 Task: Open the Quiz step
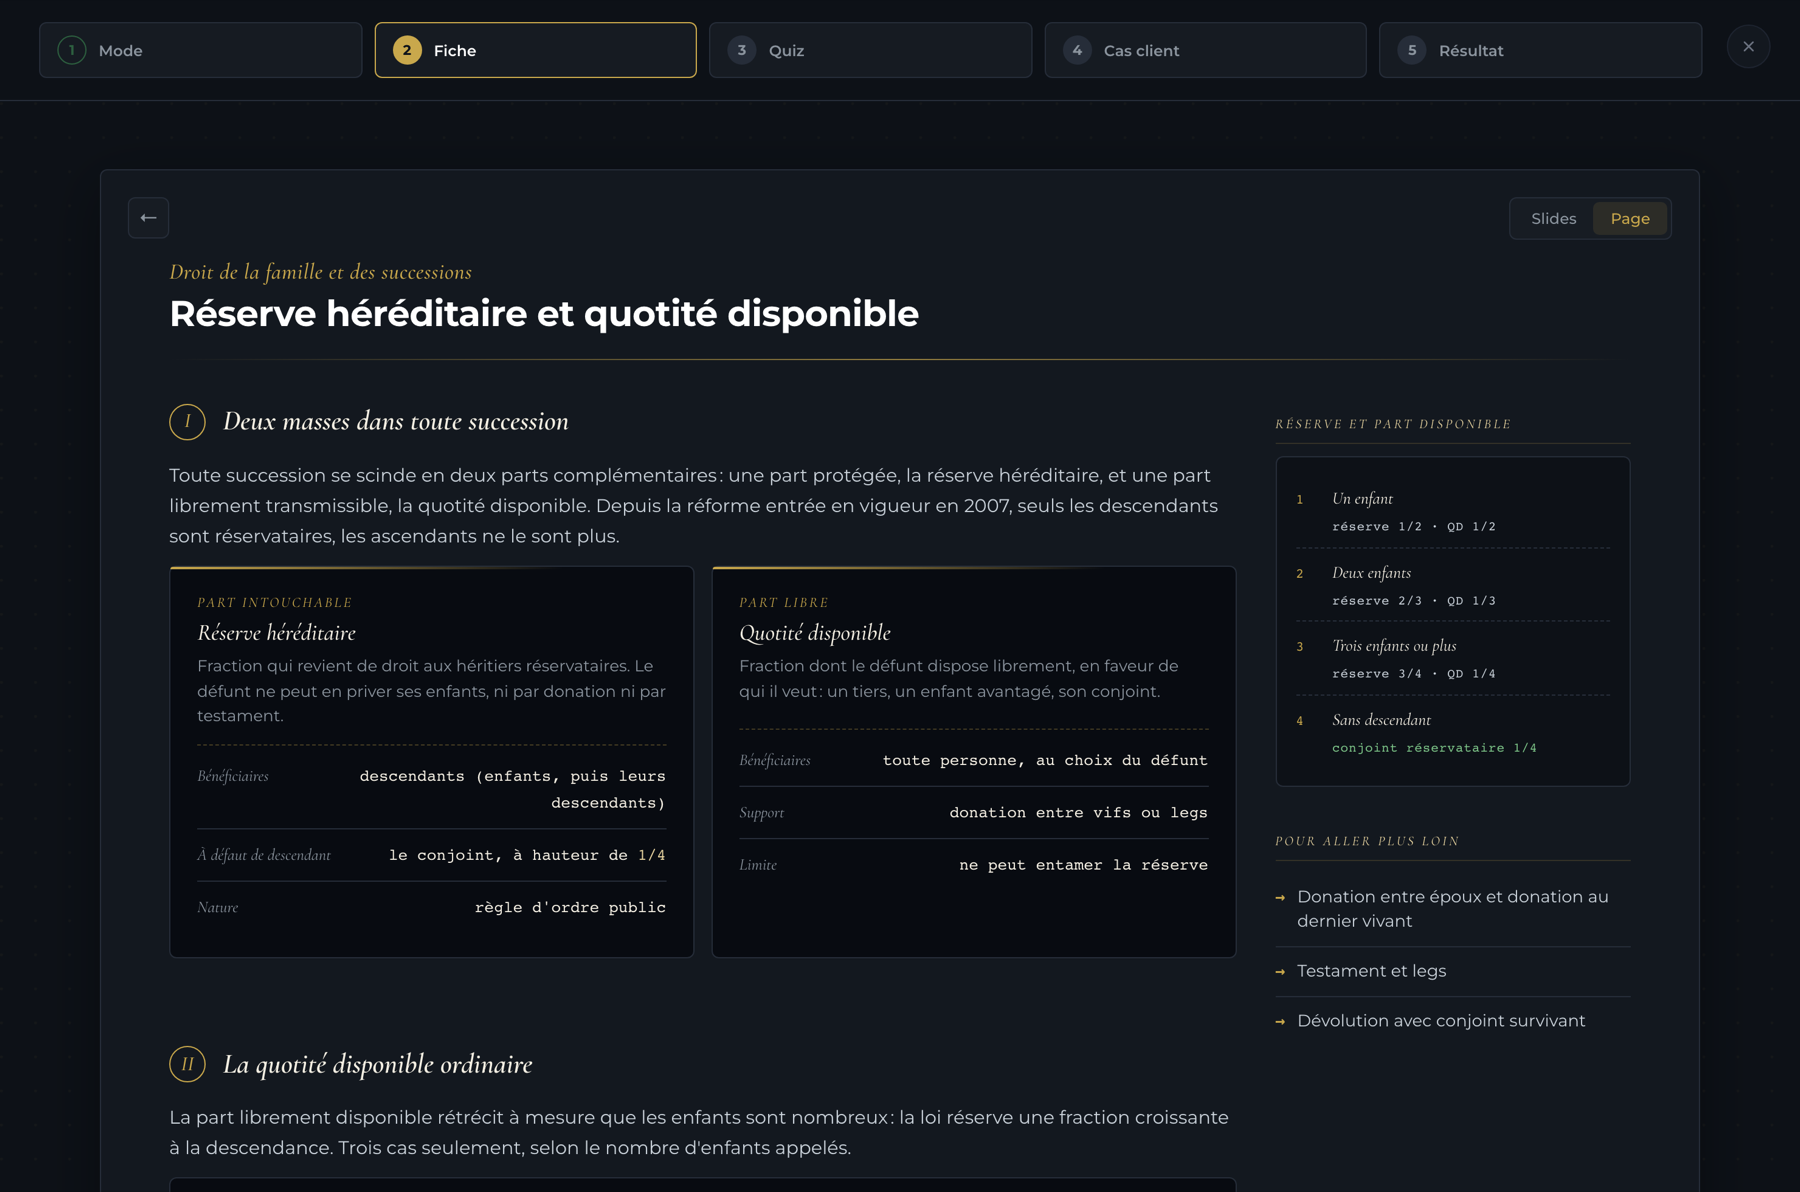pos(870,50)
